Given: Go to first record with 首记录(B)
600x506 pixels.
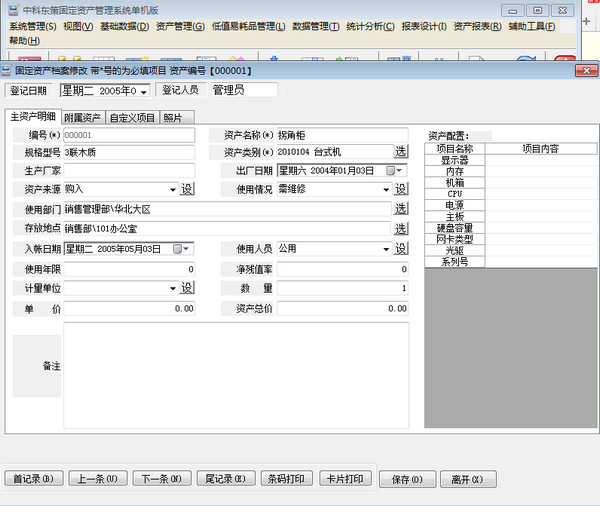Looking at the screenshot, I should [x=34, y=478].
